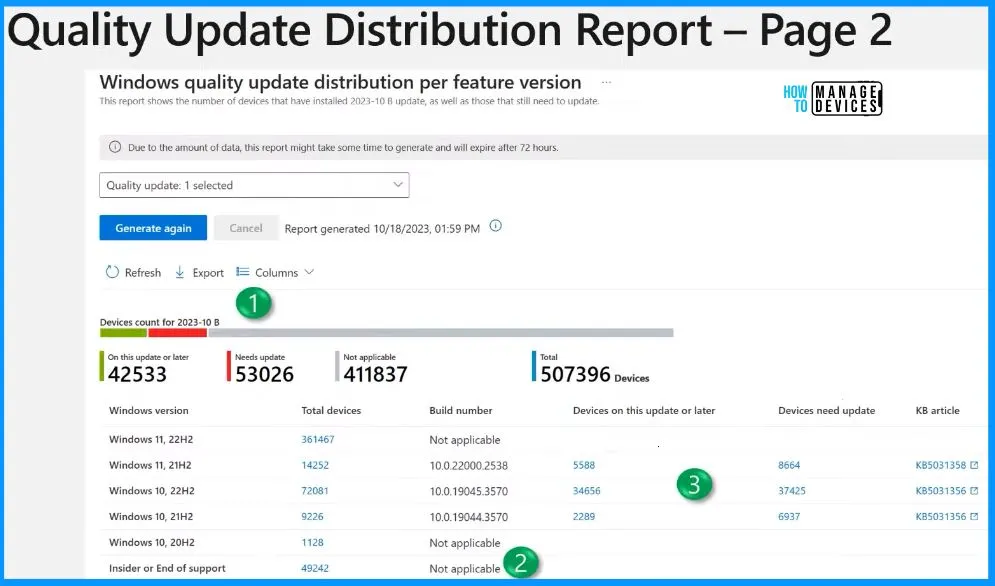Select the Windows 11, 21H2 row label
The width and height of the screenshot is (995, 586).
[150, 465]
